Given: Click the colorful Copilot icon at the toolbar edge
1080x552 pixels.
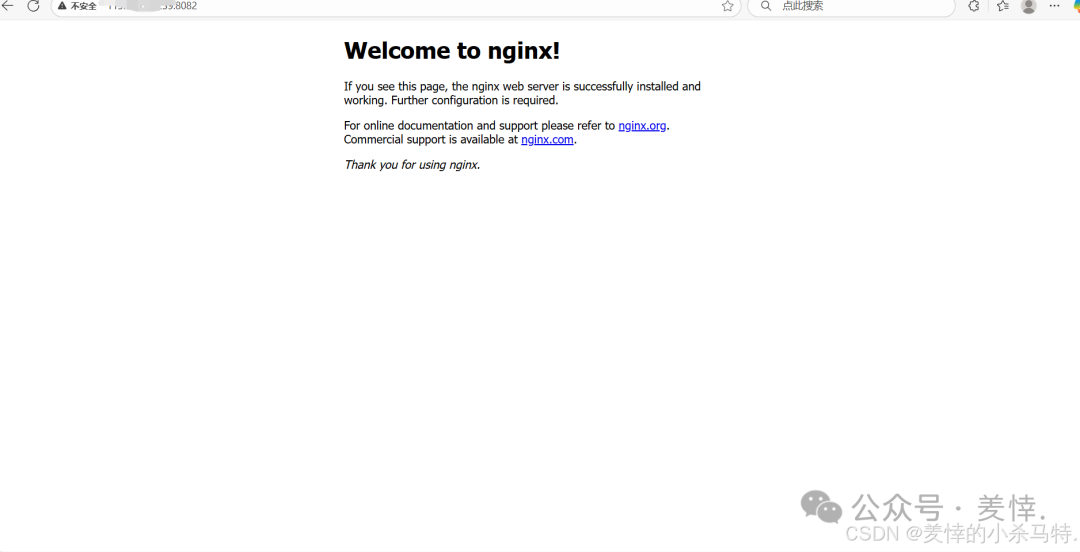Looking at the screenshot, I should (1076, 6).
